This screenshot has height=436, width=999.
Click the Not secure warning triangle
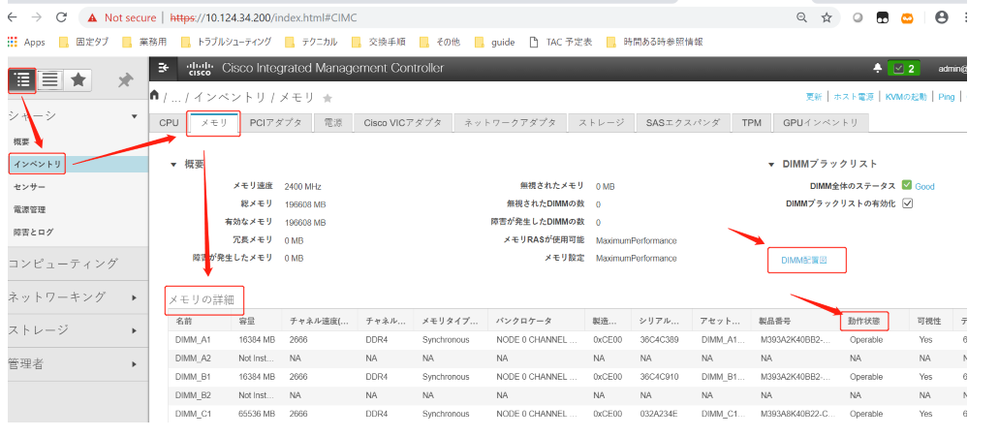pyautogui.click(x=93, y=18)
